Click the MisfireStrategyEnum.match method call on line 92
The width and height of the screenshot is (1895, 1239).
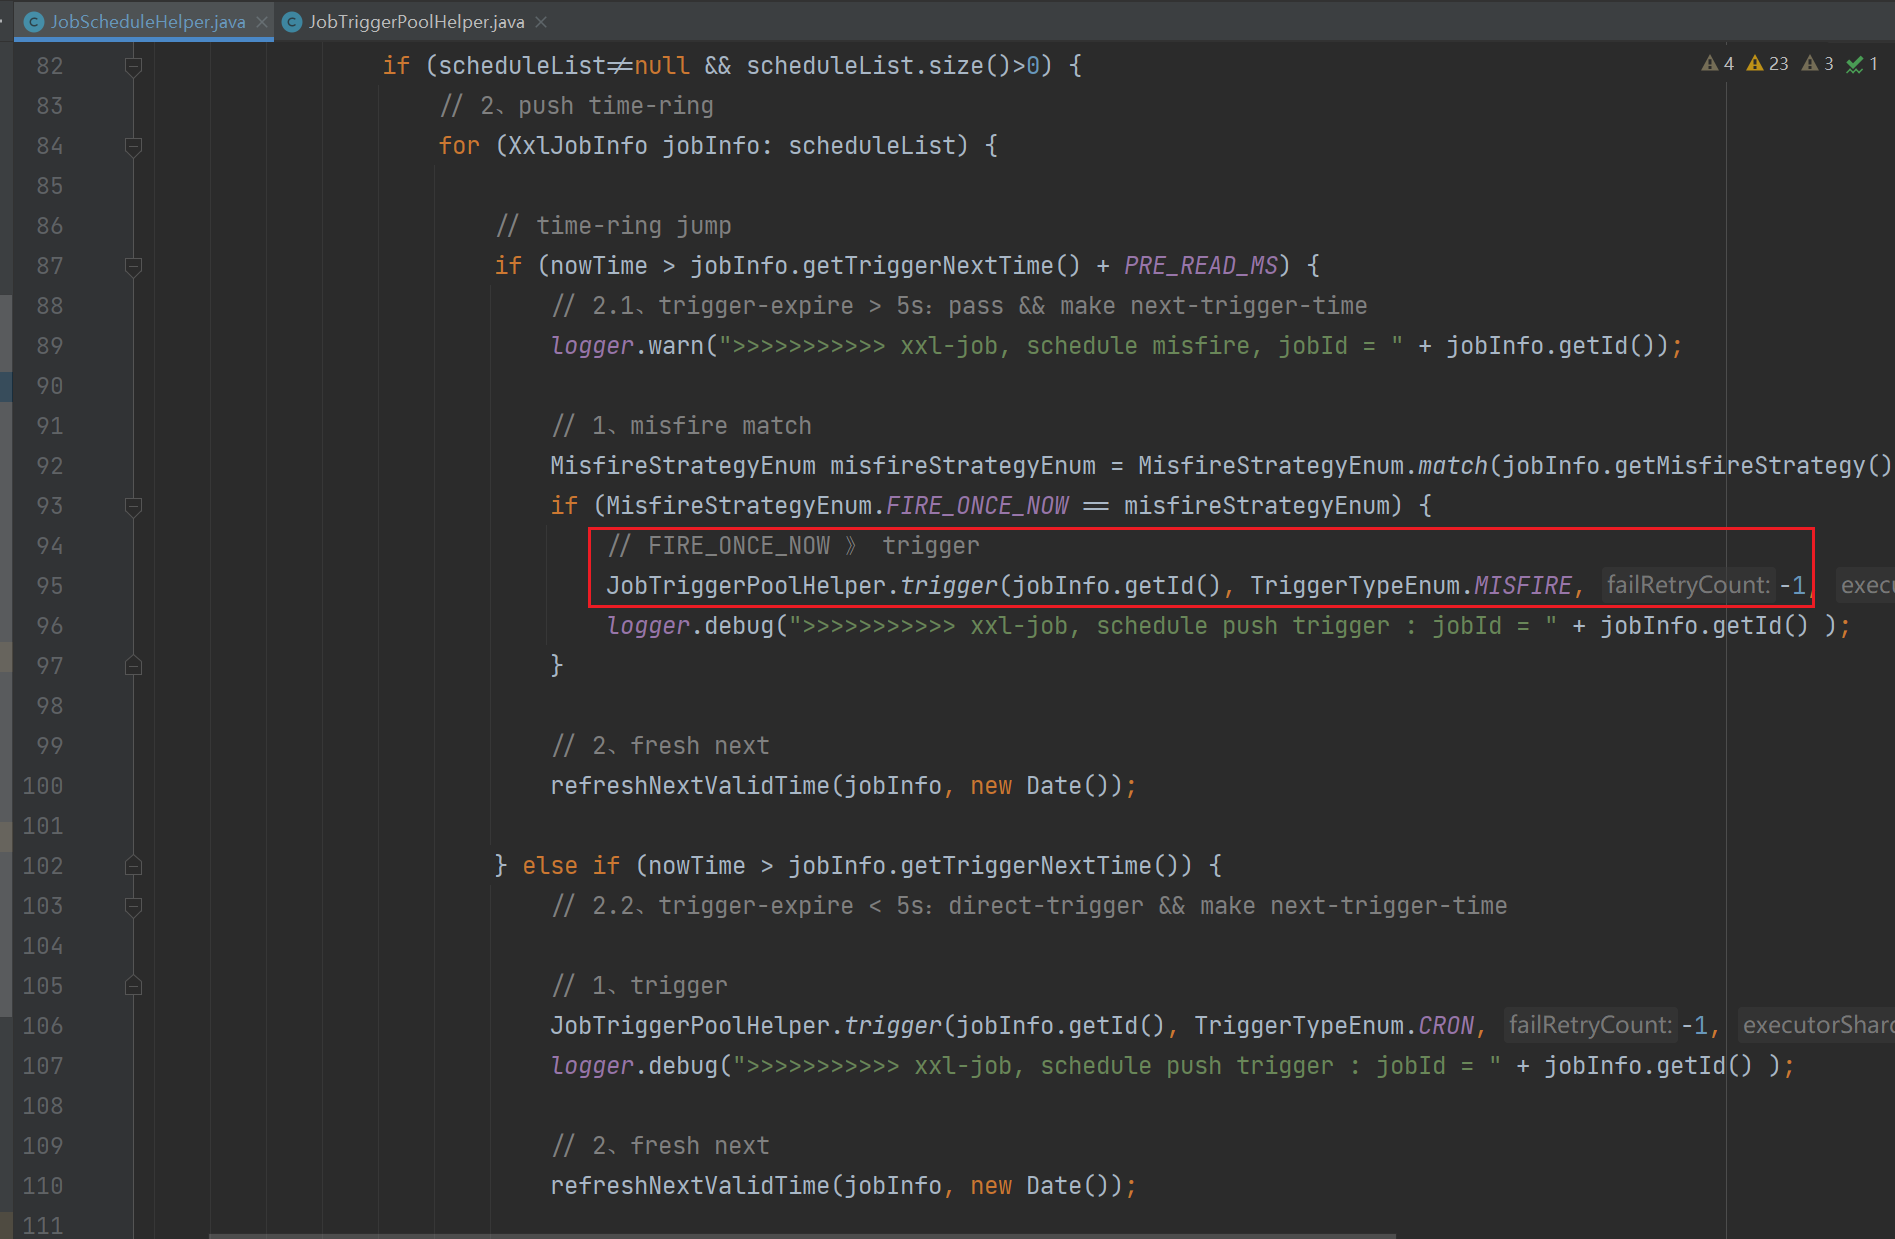tap(1452, 466)
